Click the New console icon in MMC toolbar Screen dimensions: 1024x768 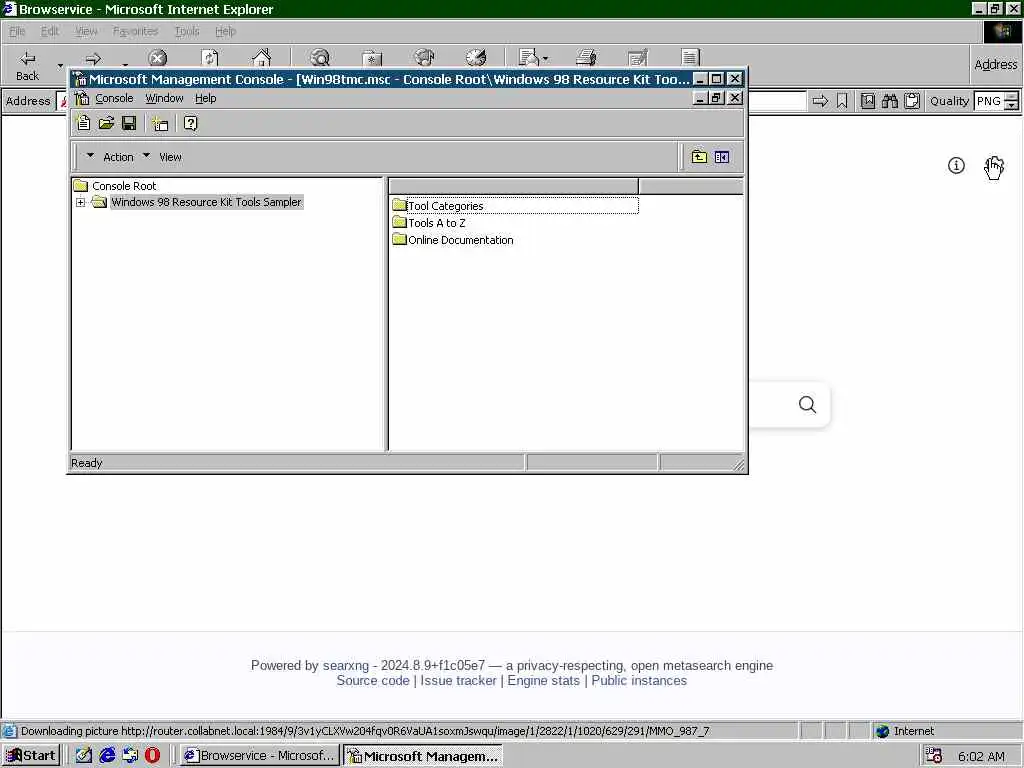[83, 123]
